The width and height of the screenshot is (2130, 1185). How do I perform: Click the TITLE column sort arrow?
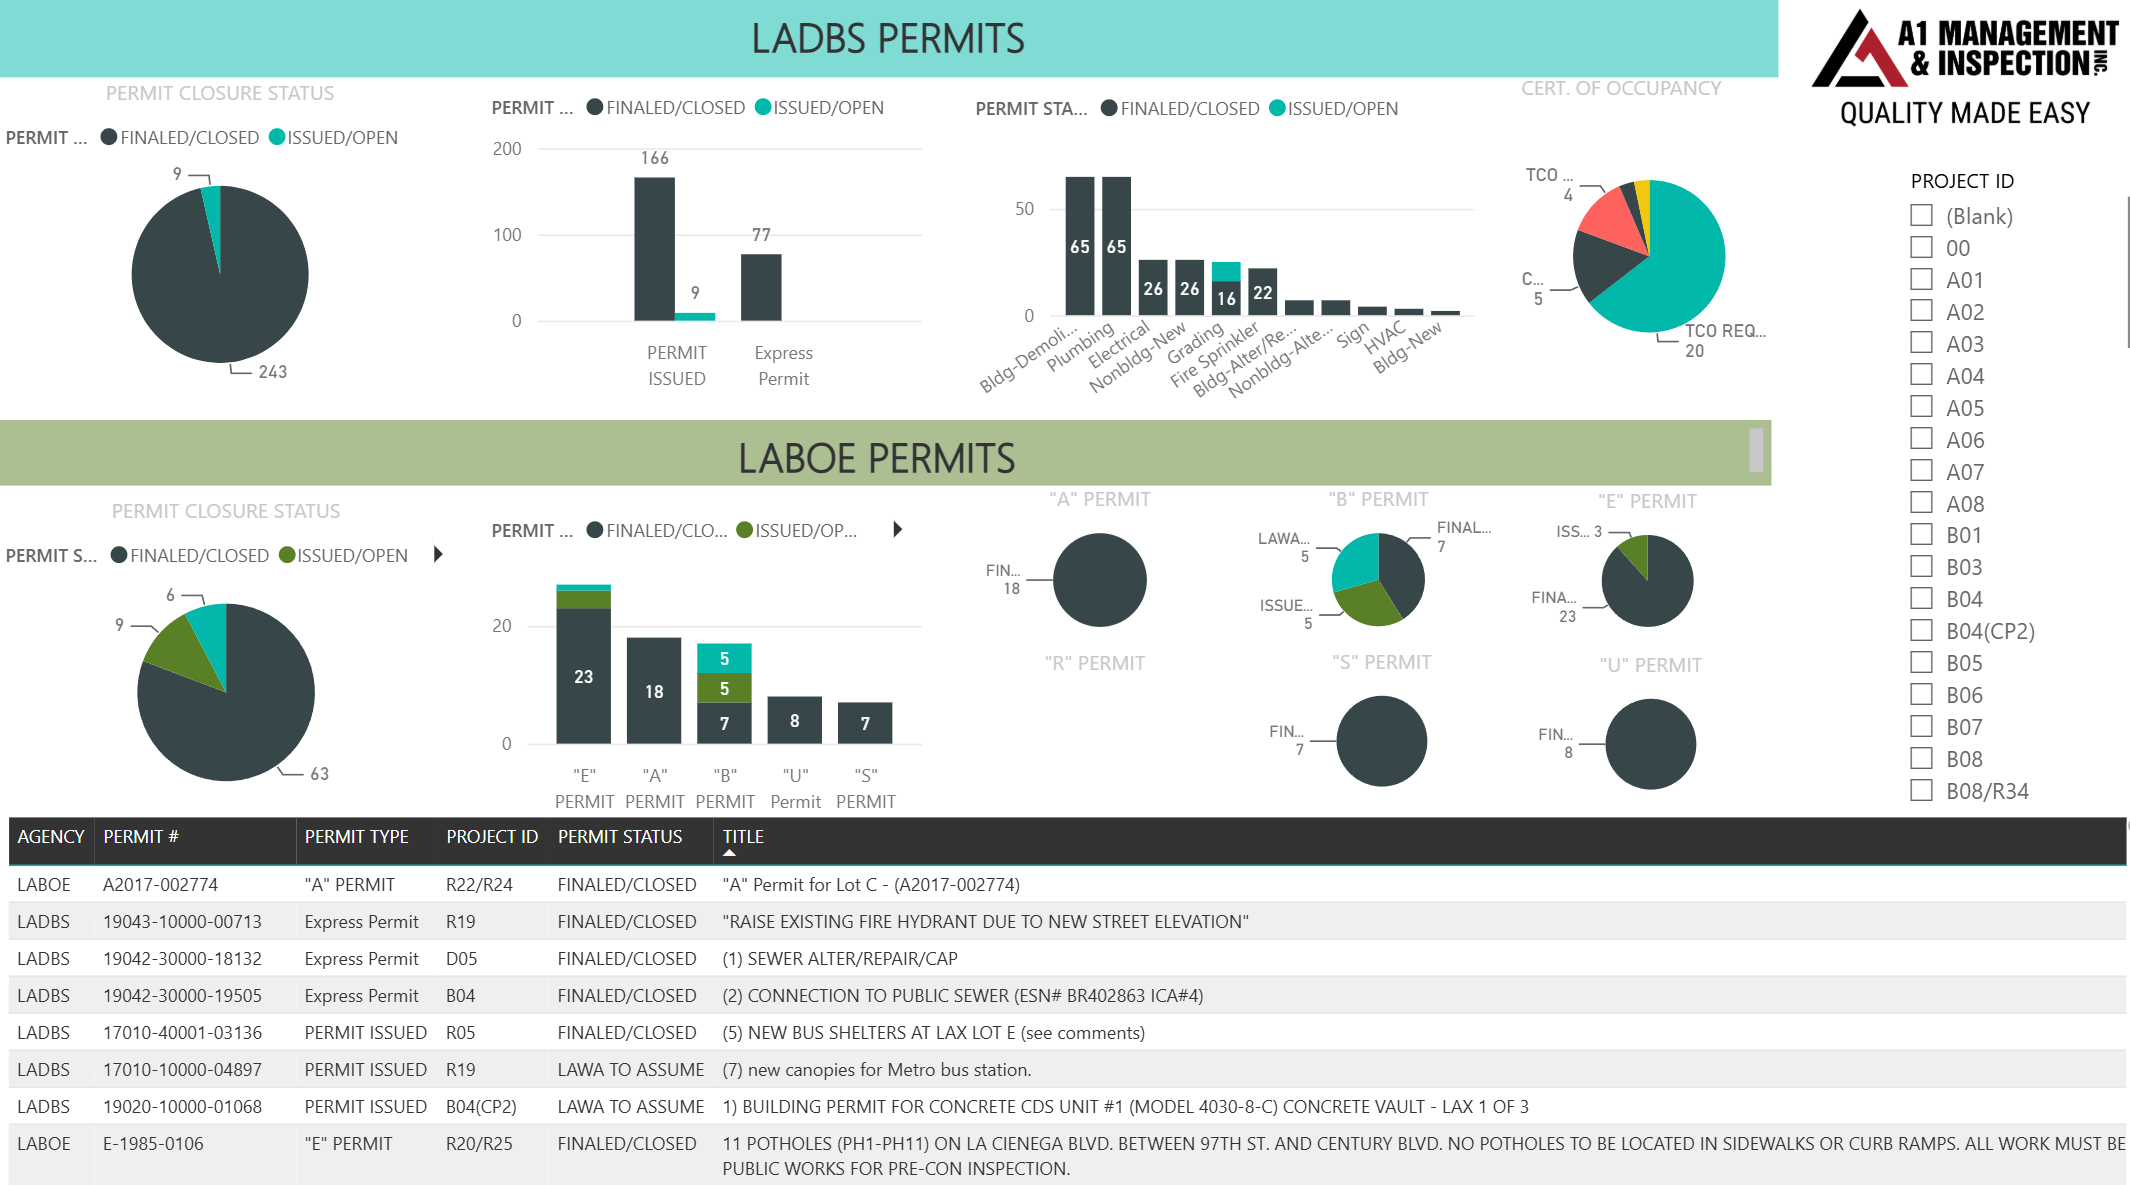(x=729, y=853)
